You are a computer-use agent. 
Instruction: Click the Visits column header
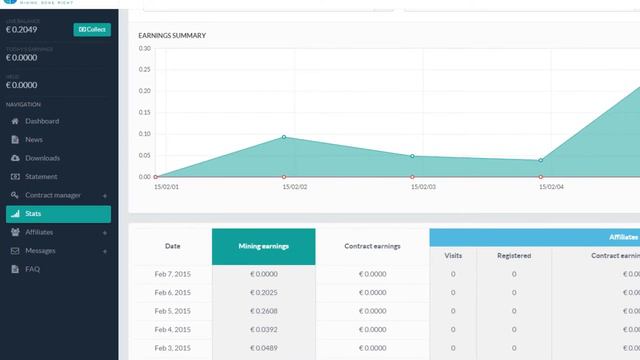pos(453,256)
